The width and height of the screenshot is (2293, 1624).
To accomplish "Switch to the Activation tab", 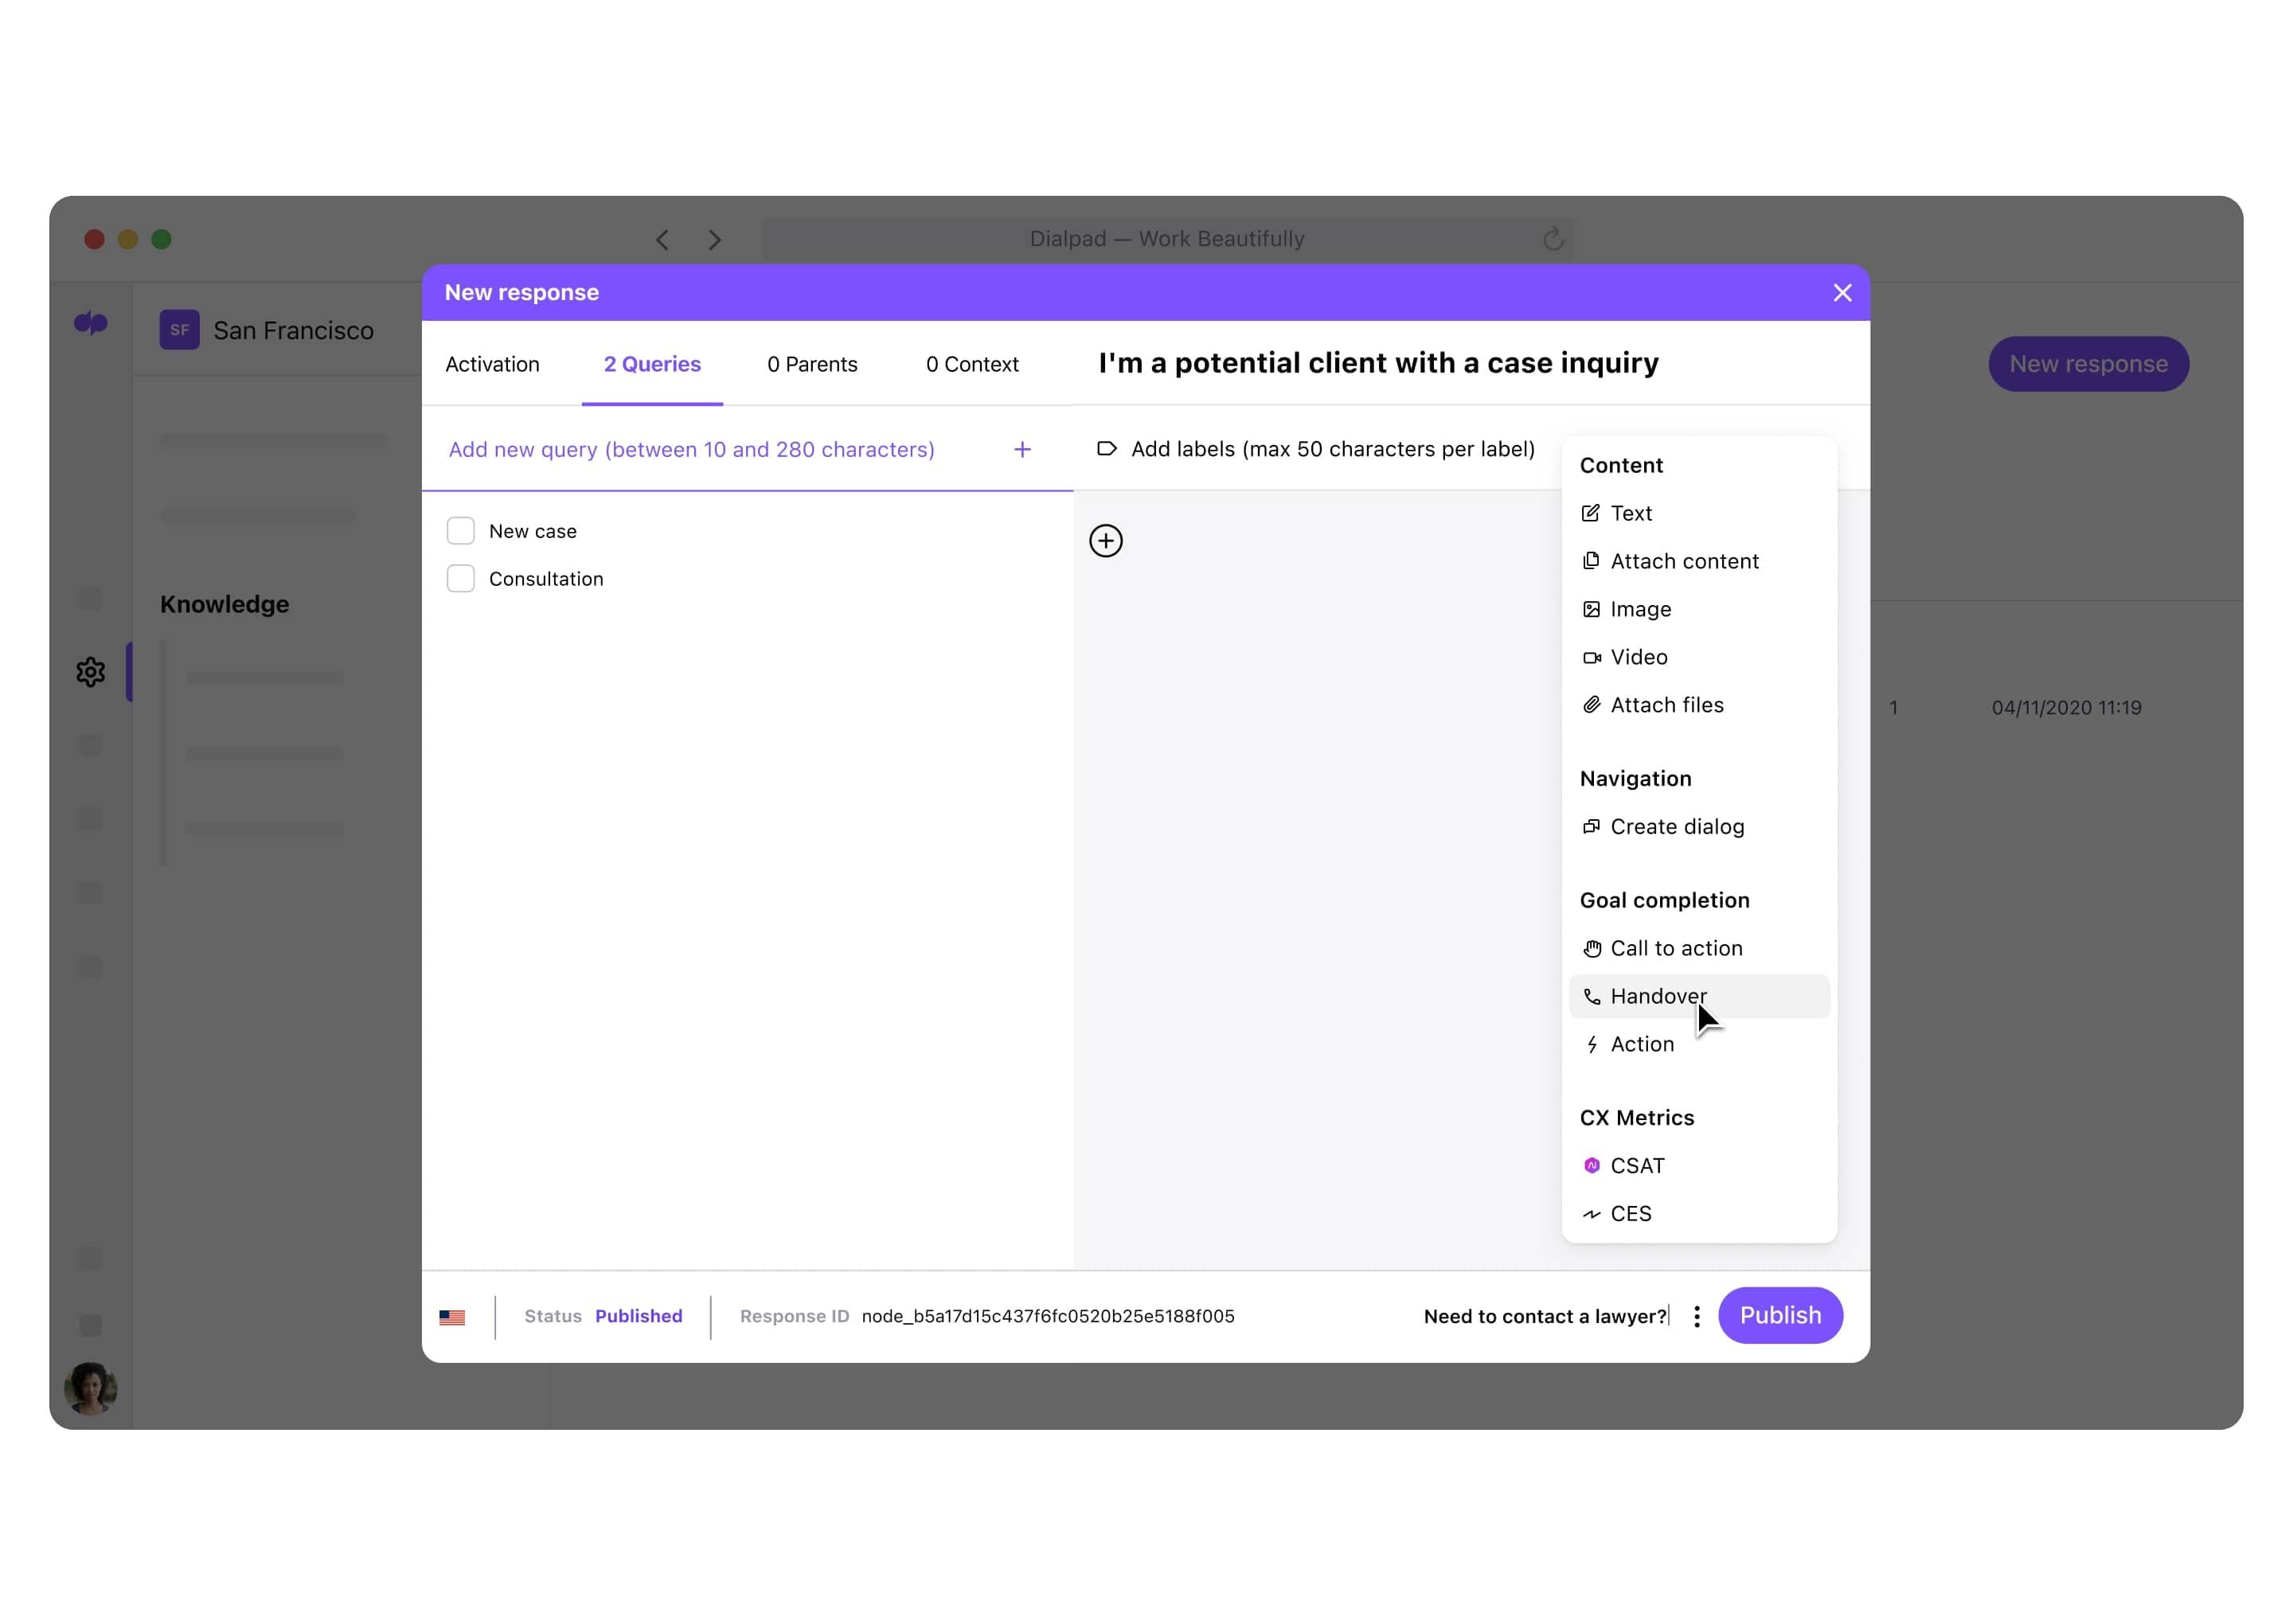I will [494, 364].
